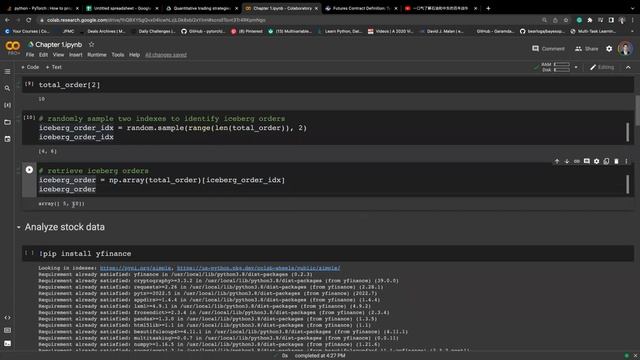This screenshot has width=640, height=360.
Task: Click the iceberg_order_idx random.sample code line
Action: [173, 128]
